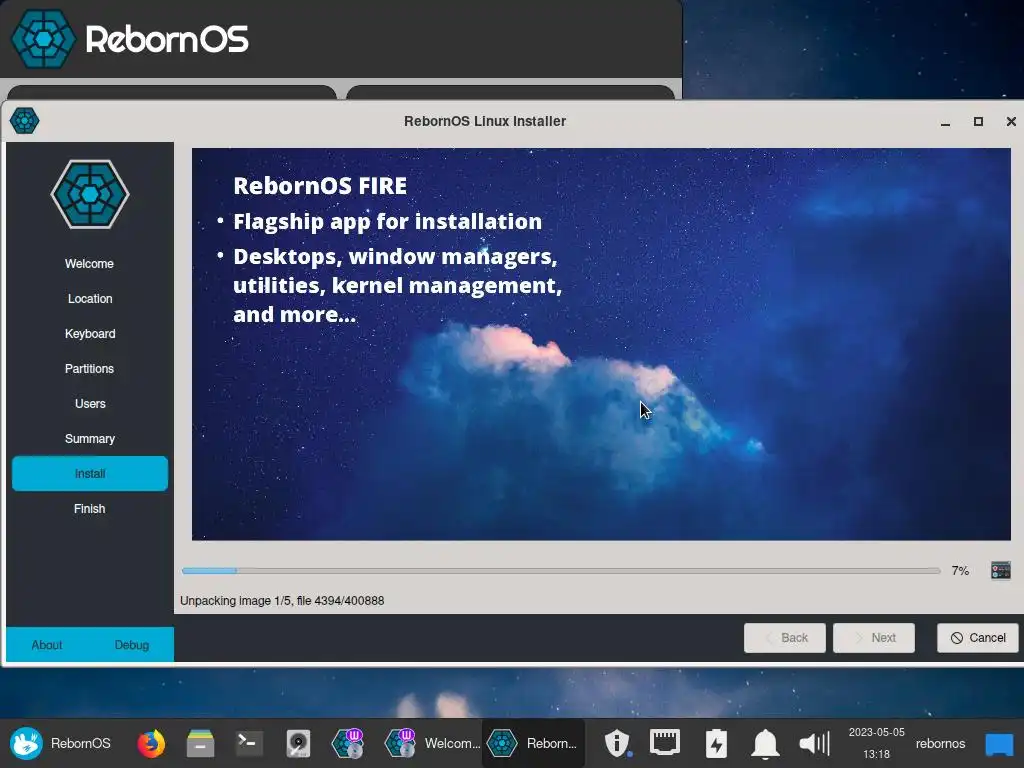Image resolution: width=1024 pixels, height=768 pixels.
Task: Open the security shield tray icon
Action: click(x=616, y=743)
